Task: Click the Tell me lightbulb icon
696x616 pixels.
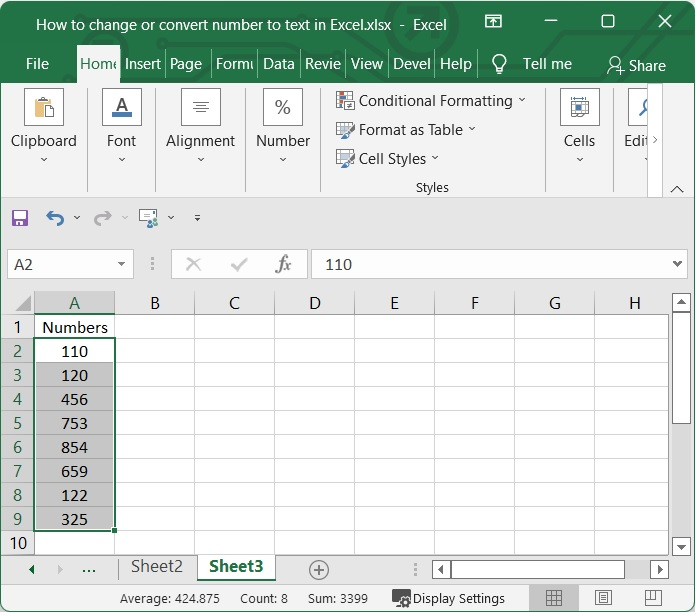Action: click(500, 64)
